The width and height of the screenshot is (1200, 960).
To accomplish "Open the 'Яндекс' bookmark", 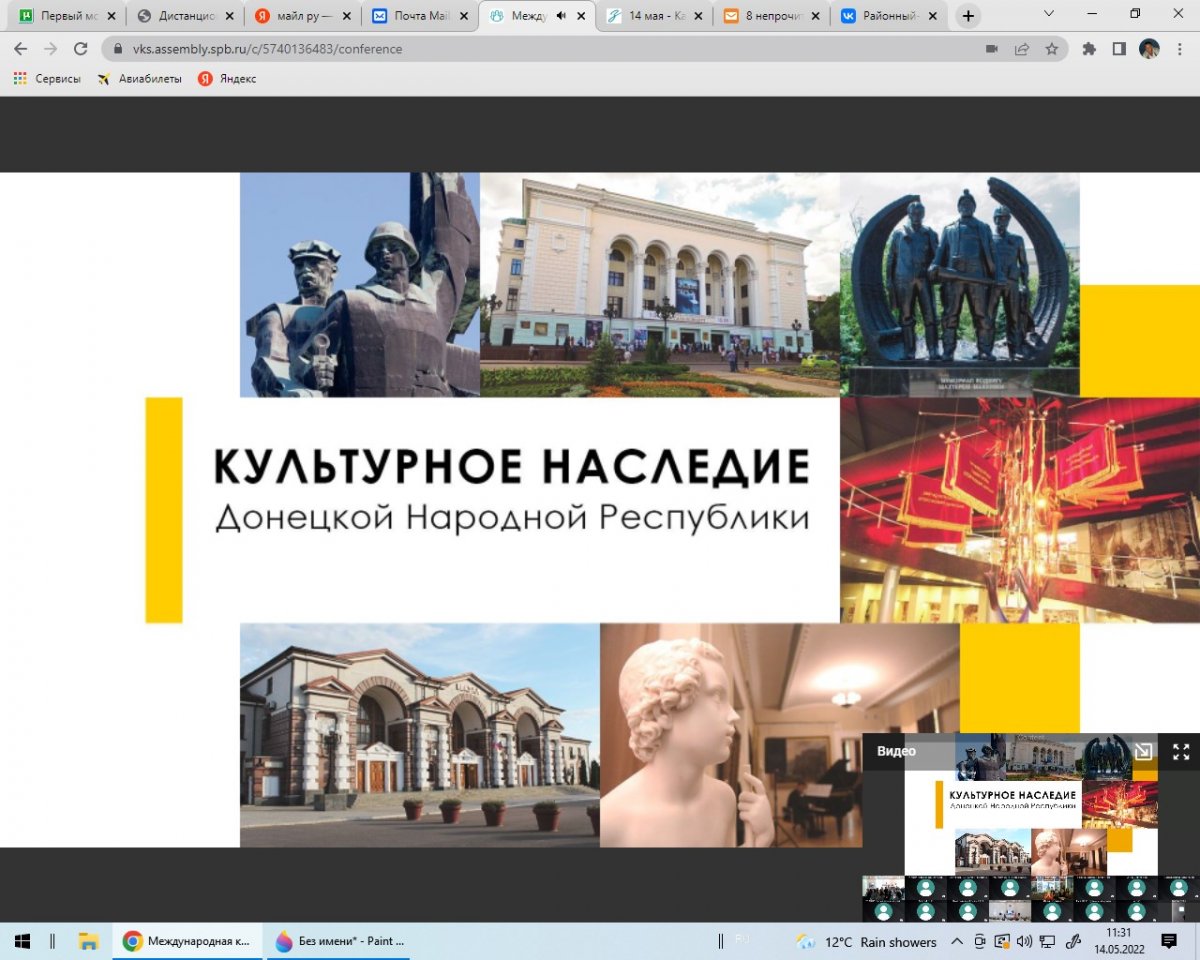I will coord(227,79).
